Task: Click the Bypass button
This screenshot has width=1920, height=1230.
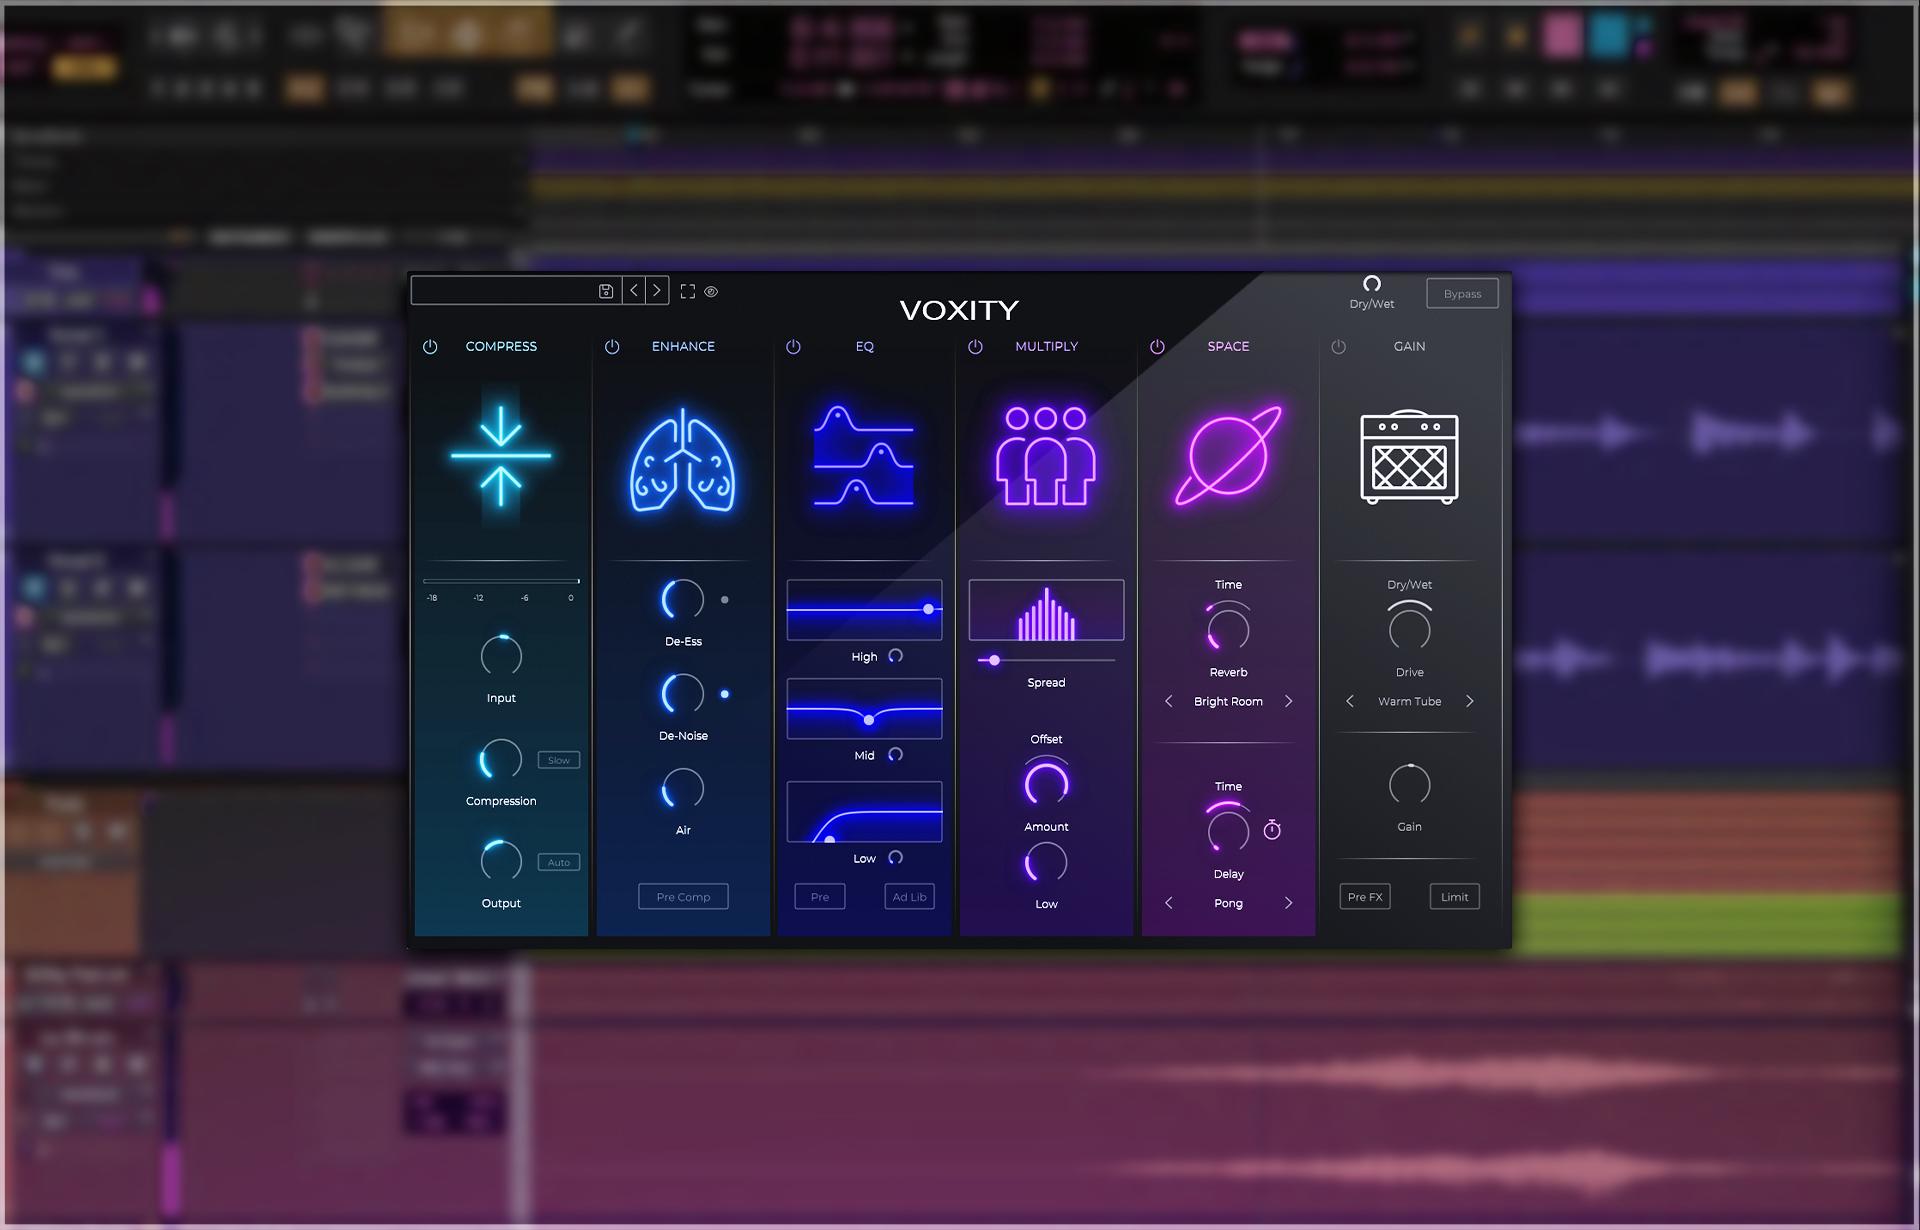Action: point(1462,293)
